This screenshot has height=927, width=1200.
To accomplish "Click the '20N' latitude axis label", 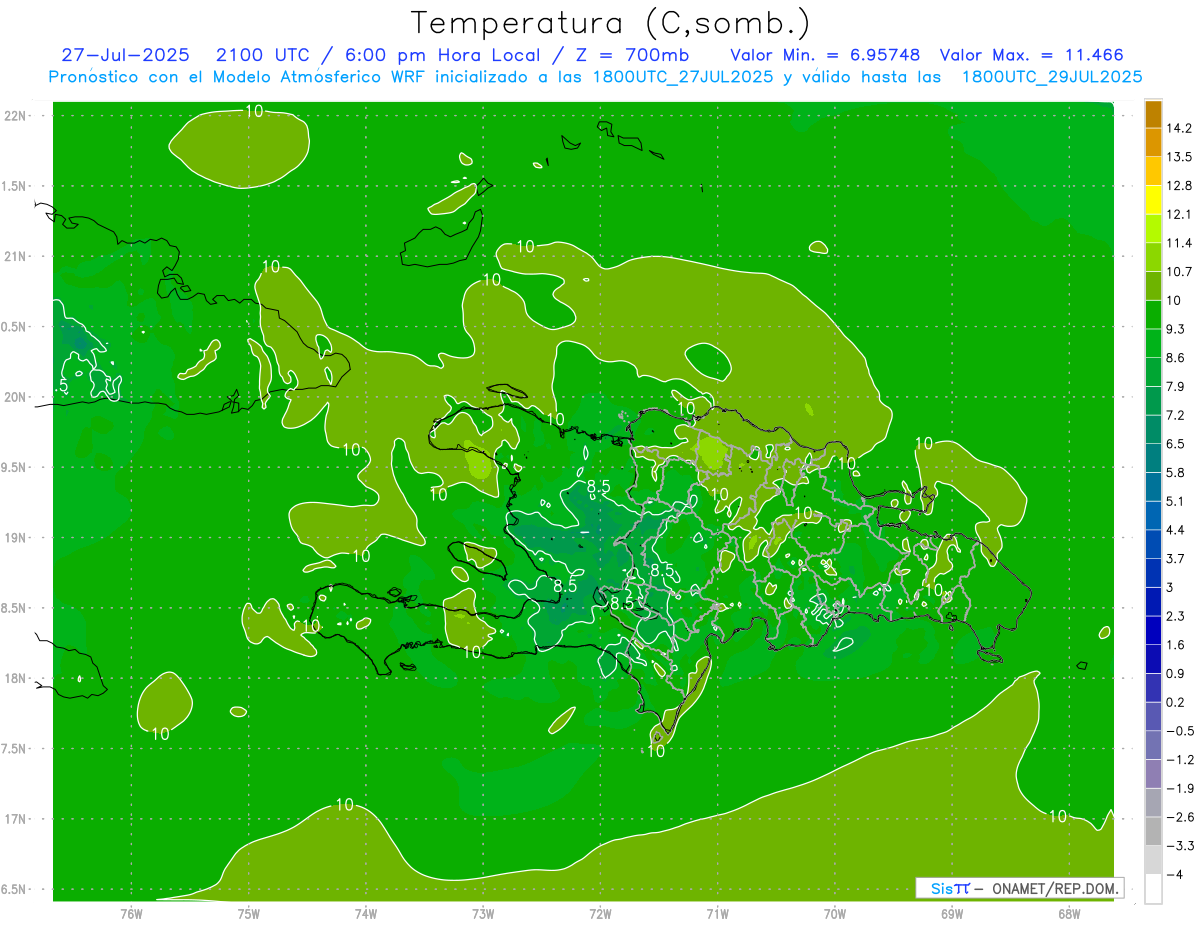I will tap(17, 397).
